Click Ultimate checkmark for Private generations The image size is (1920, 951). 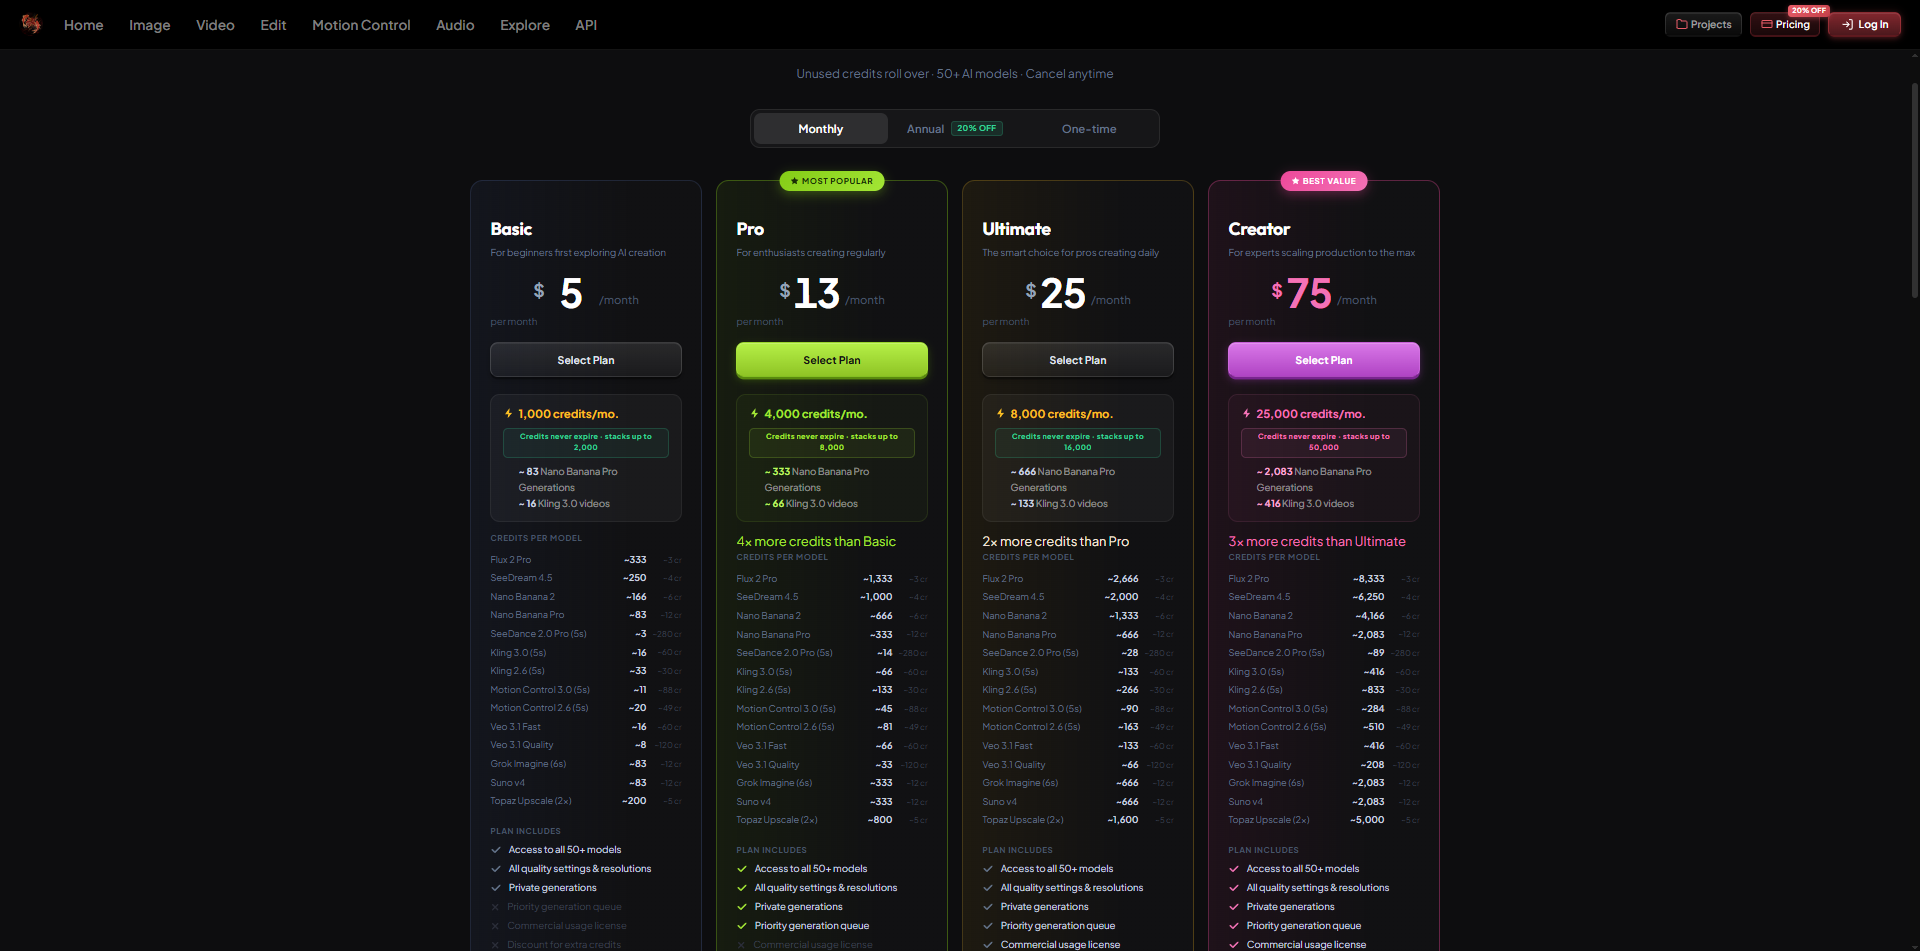pyautogui.click(x=987, y=907)
